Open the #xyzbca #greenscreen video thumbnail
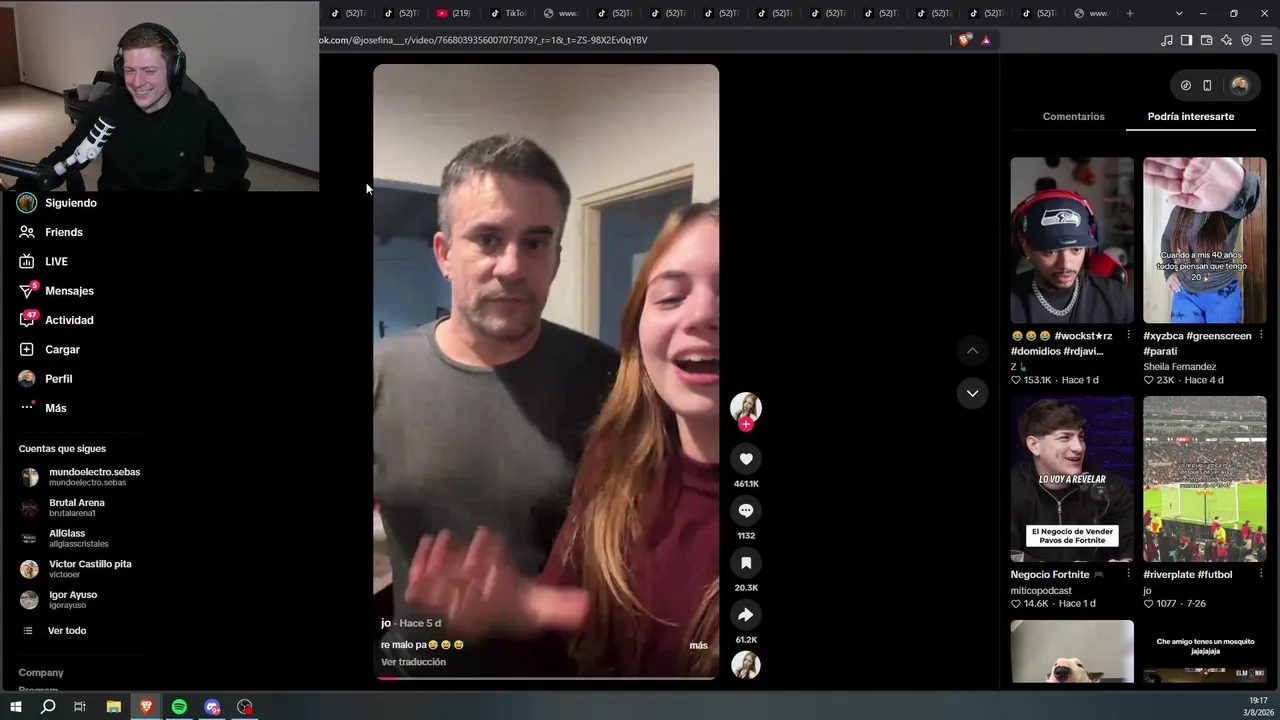The image size is (1280, 720). click(1205, 240)
